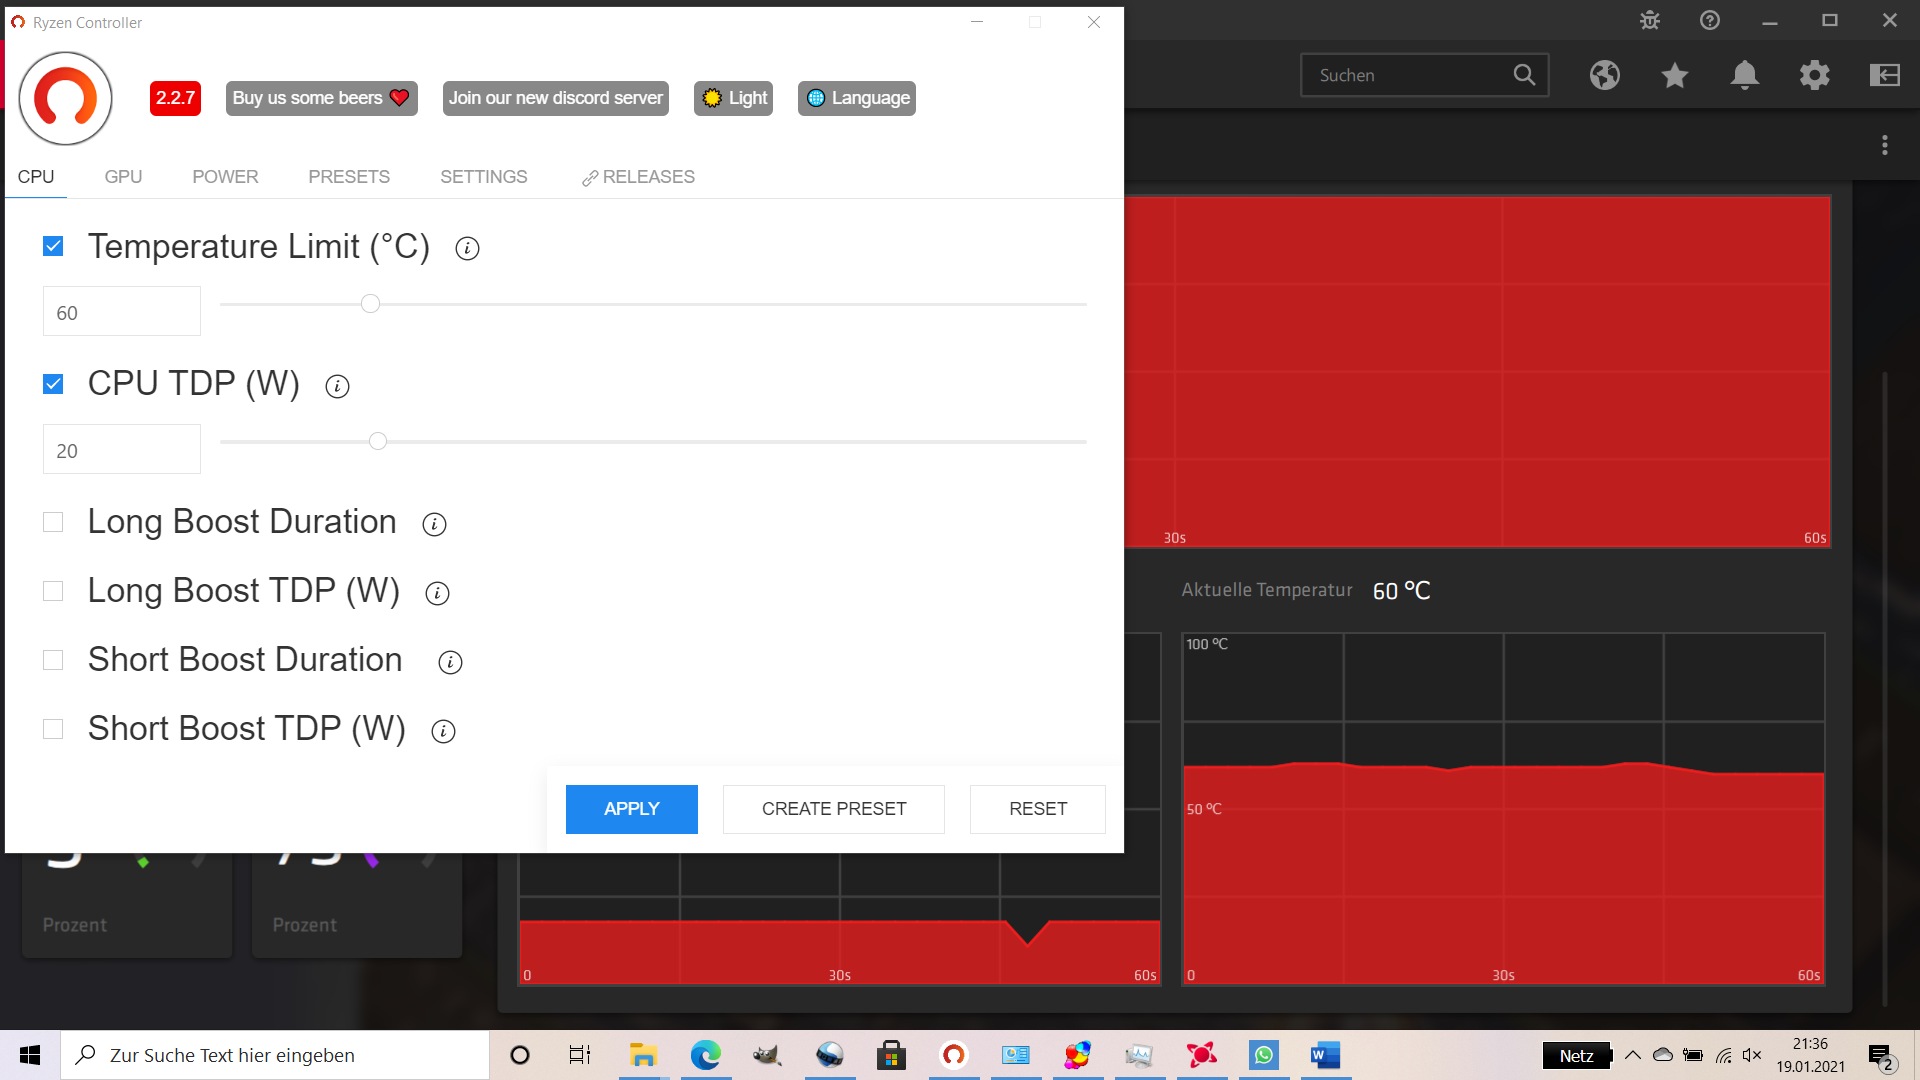Open the gear settings icon
Screen dimensions: 1920x1080
click(x=1814, y=75)
